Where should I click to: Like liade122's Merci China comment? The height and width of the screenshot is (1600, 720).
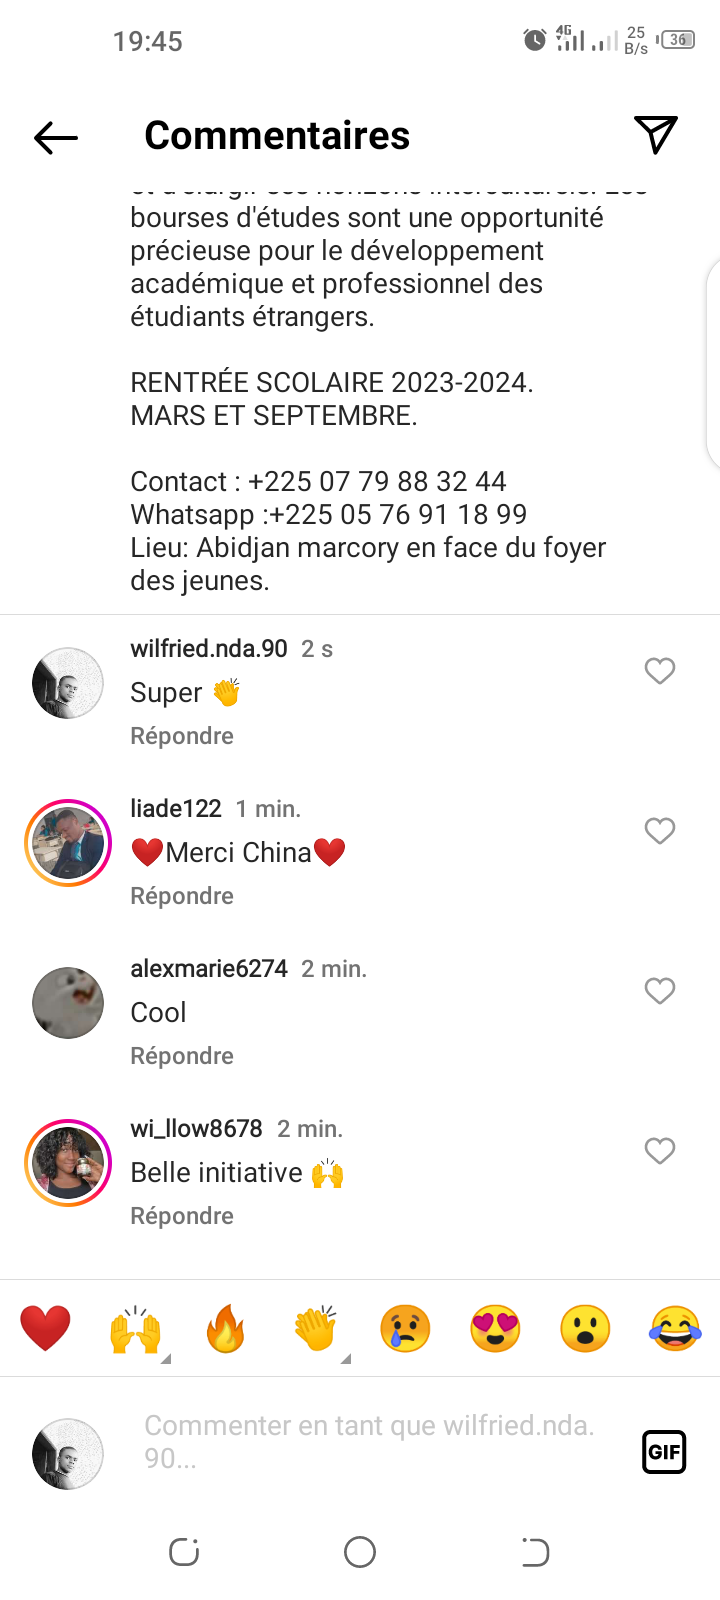point(660,831)
